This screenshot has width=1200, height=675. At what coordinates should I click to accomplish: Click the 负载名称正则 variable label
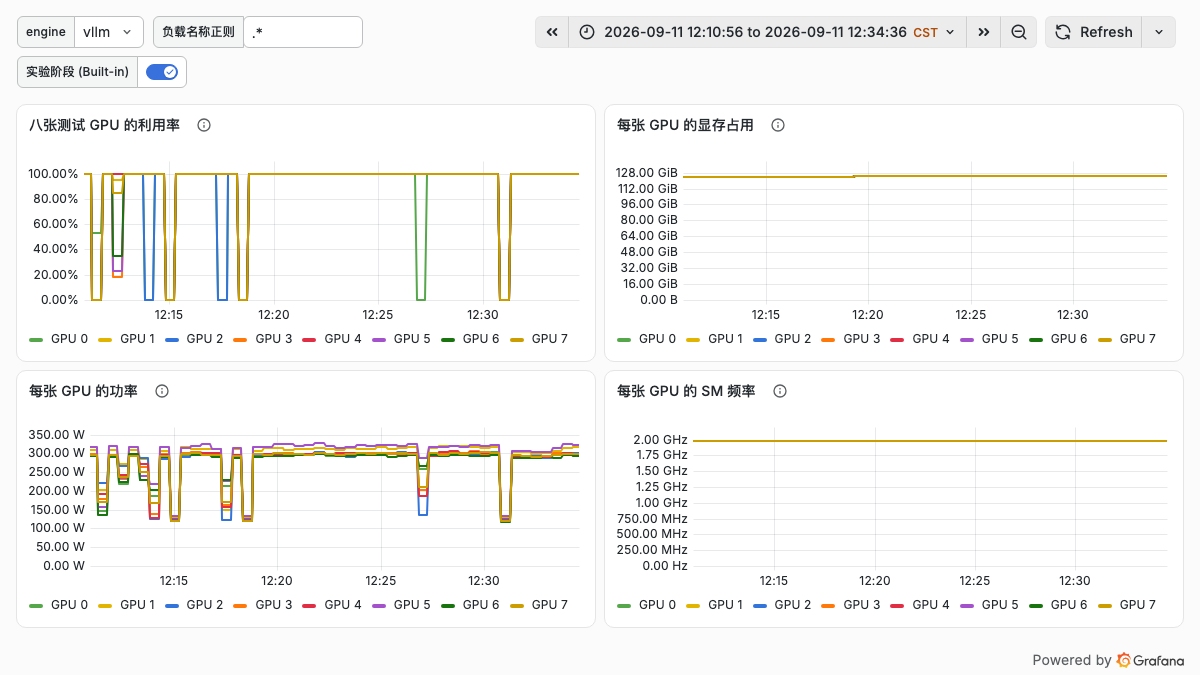pyautogui.click(x=198, y=32)
